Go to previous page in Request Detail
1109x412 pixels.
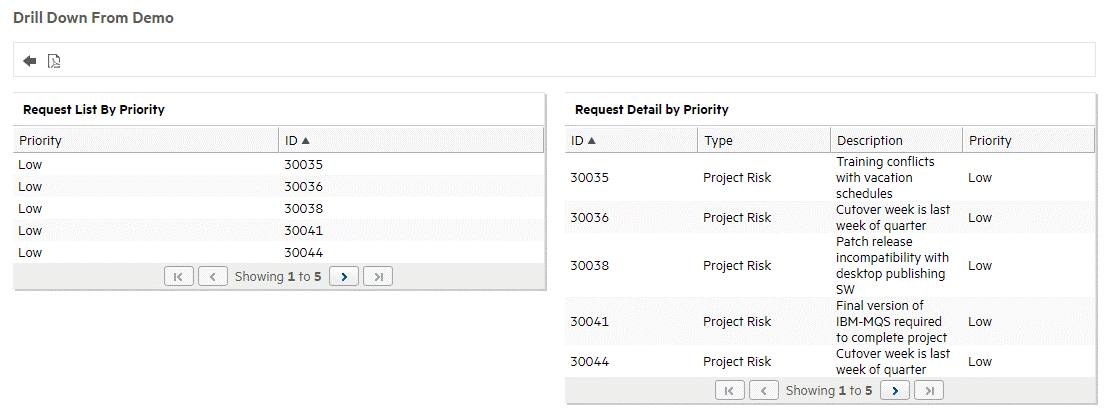coord(764,390)
